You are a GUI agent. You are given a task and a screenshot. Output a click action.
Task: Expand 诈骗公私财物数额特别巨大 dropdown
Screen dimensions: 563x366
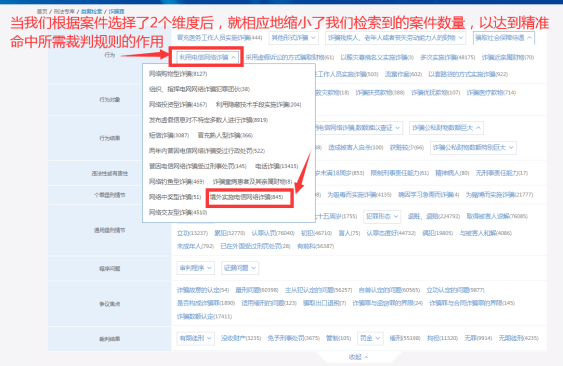[x=473, y=148]
